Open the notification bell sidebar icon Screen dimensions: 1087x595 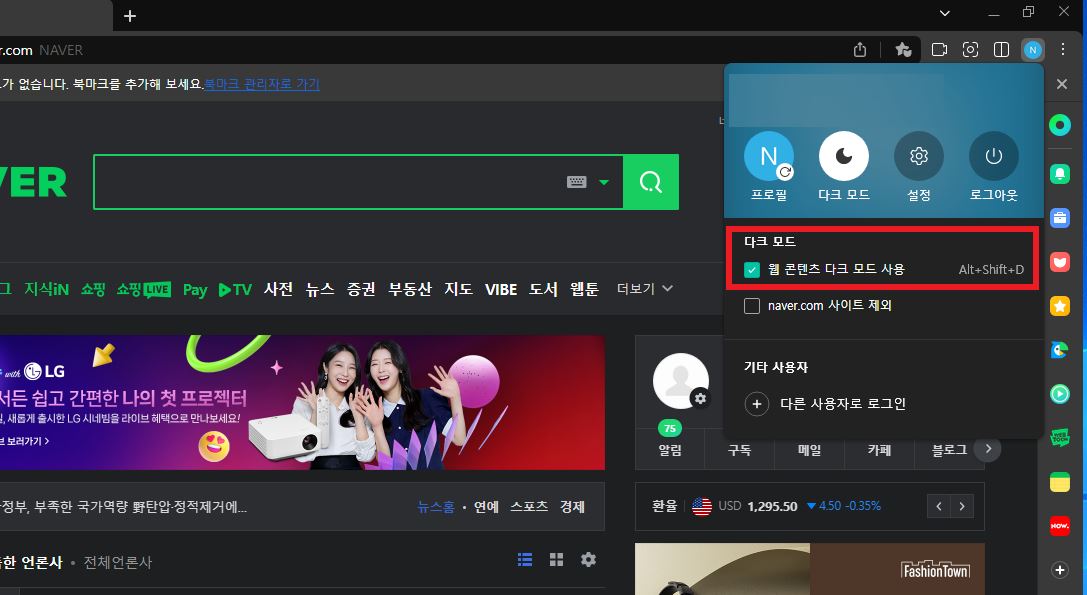click(1059, 173)
